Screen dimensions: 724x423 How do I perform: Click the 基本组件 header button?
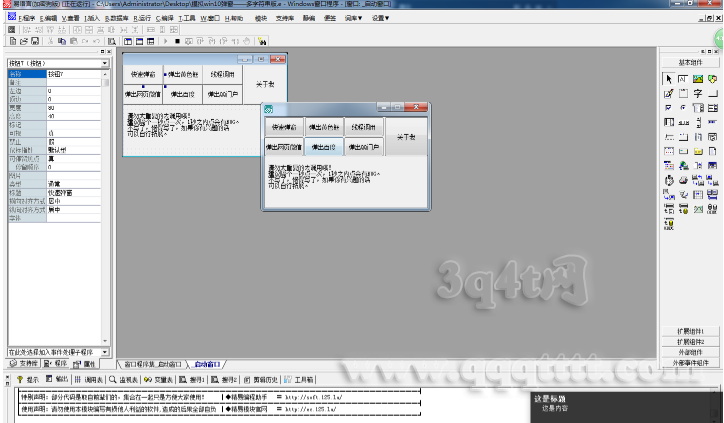click(x=690, y=62)
